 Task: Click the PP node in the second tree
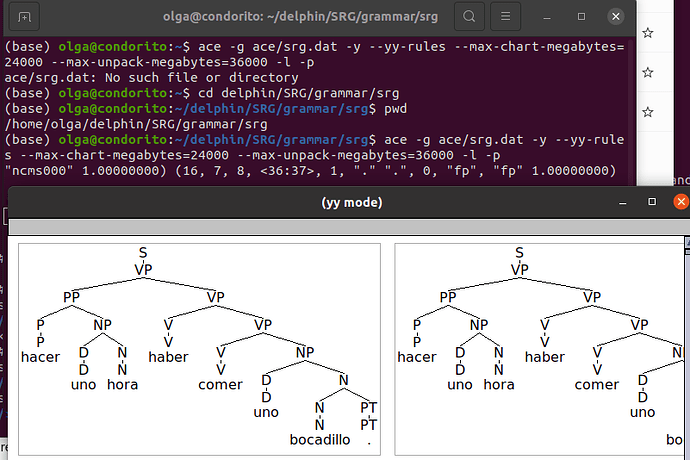click(448, 297)
